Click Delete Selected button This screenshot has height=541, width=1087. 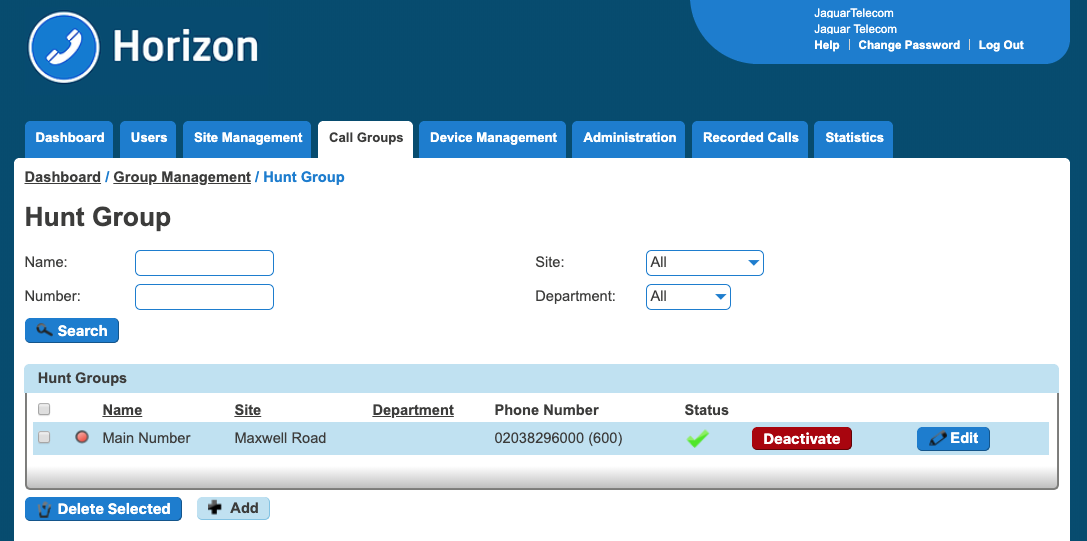click(x=104, y=509)
